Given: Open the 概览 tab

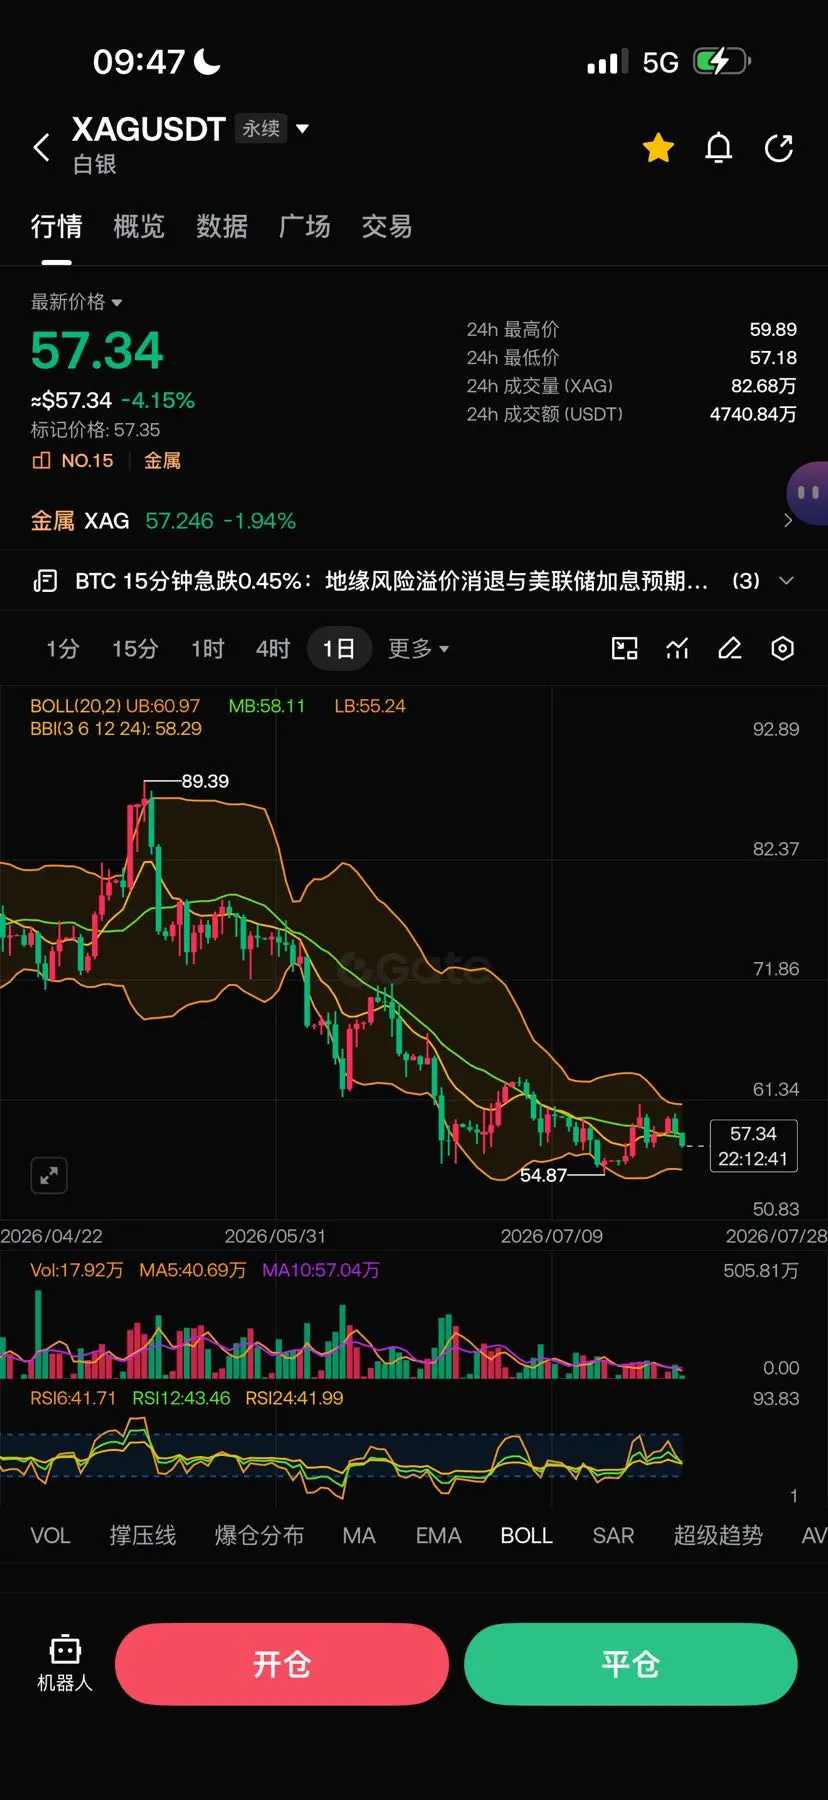Looking at the screenshot, I should (x=139, y=227).
